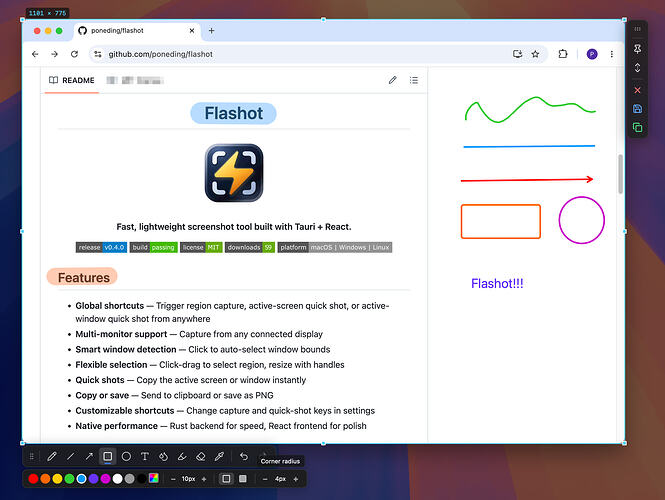
Task: Save the screenshot with the floppy disk icon
Action: pyautogui.click(x=637, y=109)
